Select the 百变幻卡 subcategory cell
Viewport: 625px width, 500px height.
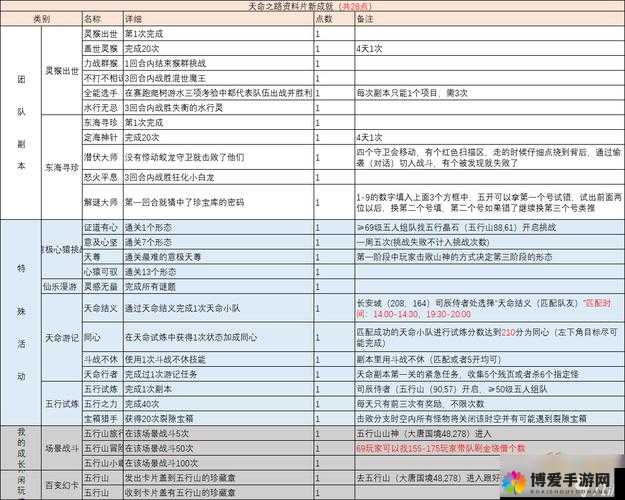click(x=62, y=485)
